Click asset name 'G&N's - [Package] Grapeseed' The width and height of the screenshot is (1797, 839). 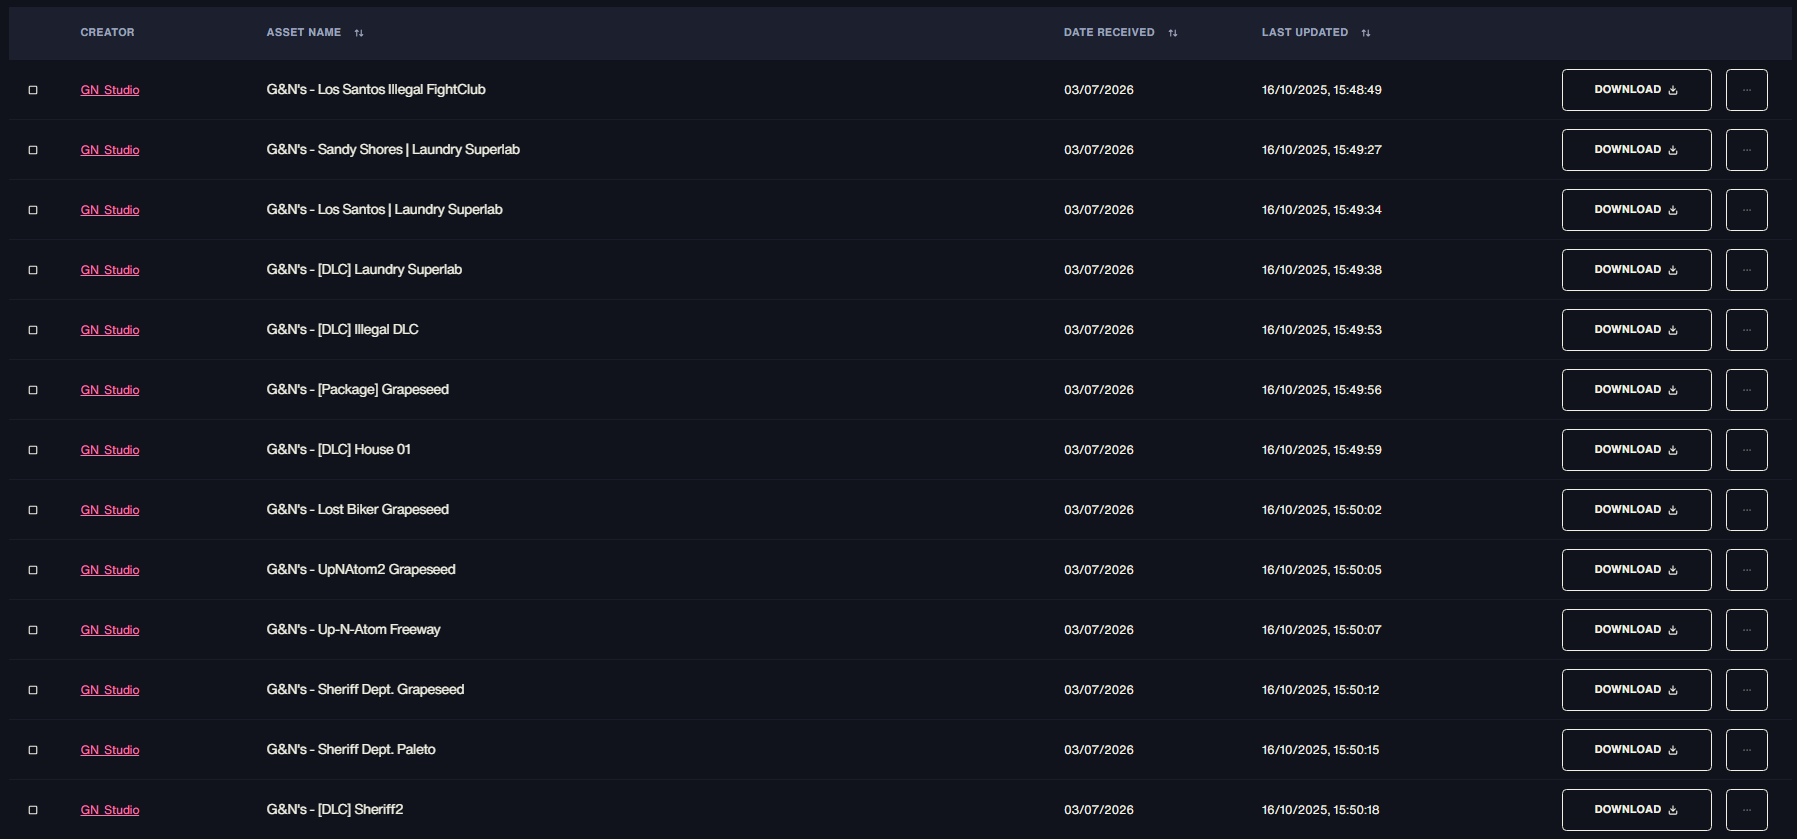tap(357, 390)
